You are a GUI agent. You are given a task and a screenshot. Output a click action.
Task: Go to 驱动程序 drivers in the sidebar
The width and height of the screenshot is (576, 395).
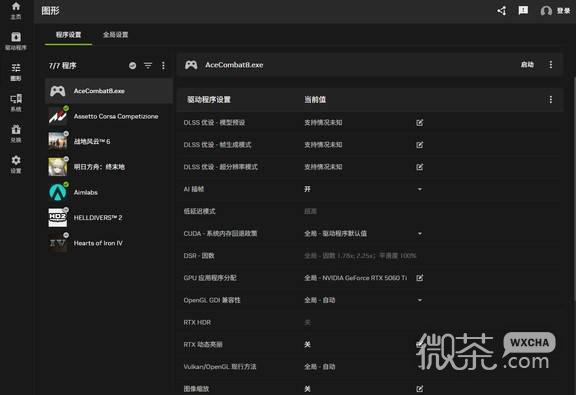[x=16, y=41]
